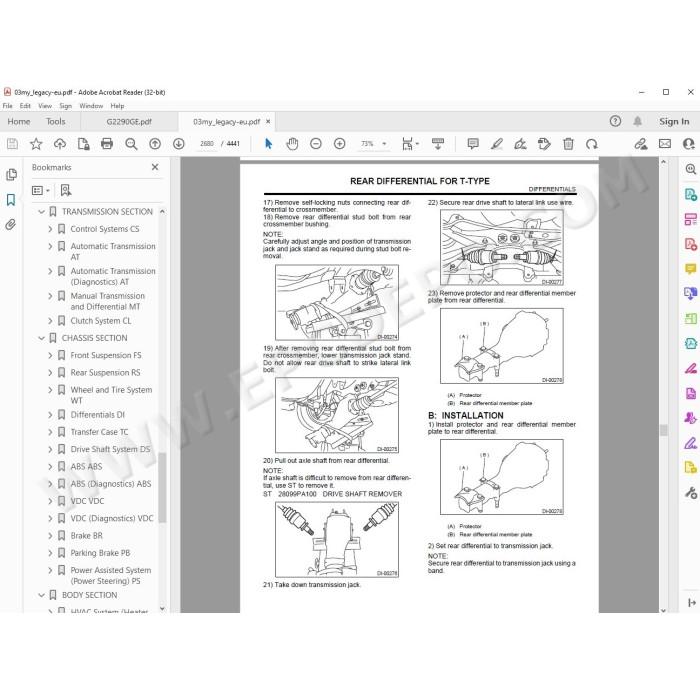Go to next page arrow
The width and height of the screenshot is (700, 700).
179,144
